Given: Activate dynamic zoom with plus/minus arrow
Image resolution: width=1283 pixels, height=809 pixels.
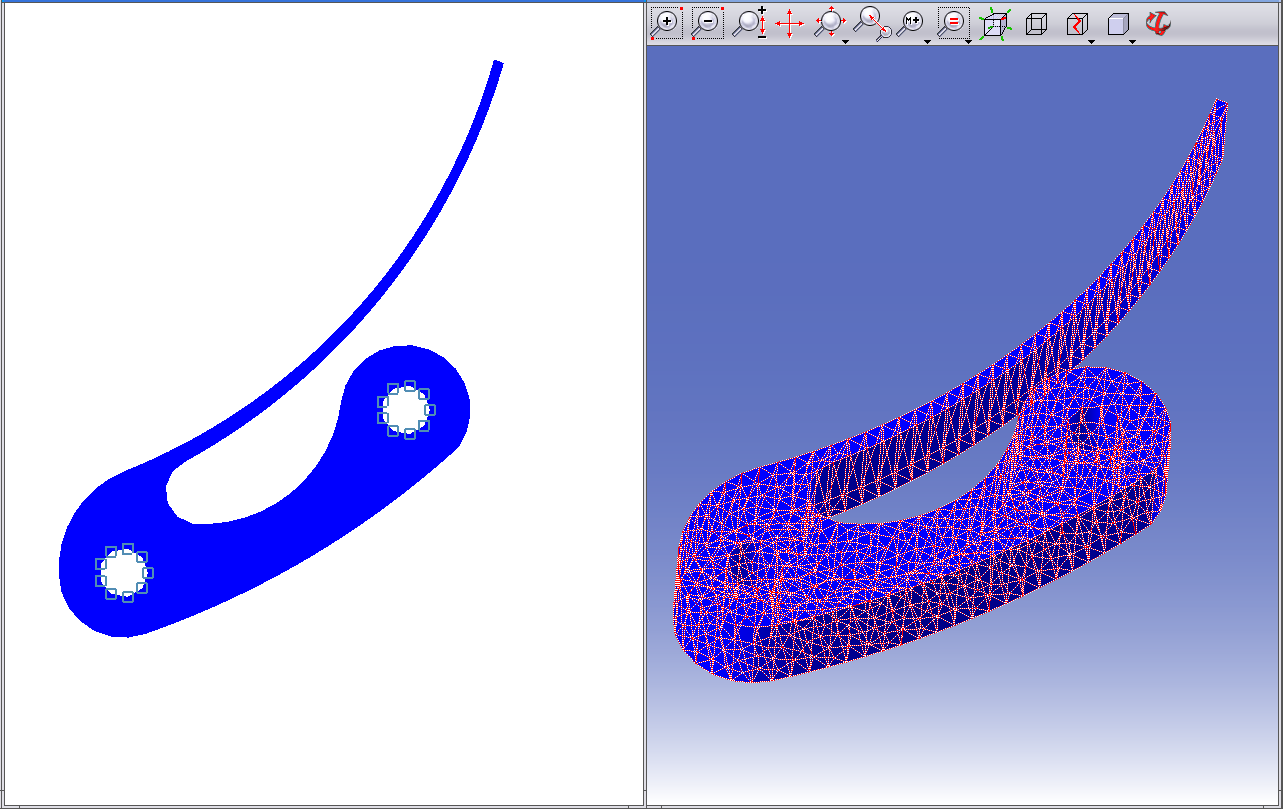Looking at the screenshot, I should [748, 23].
